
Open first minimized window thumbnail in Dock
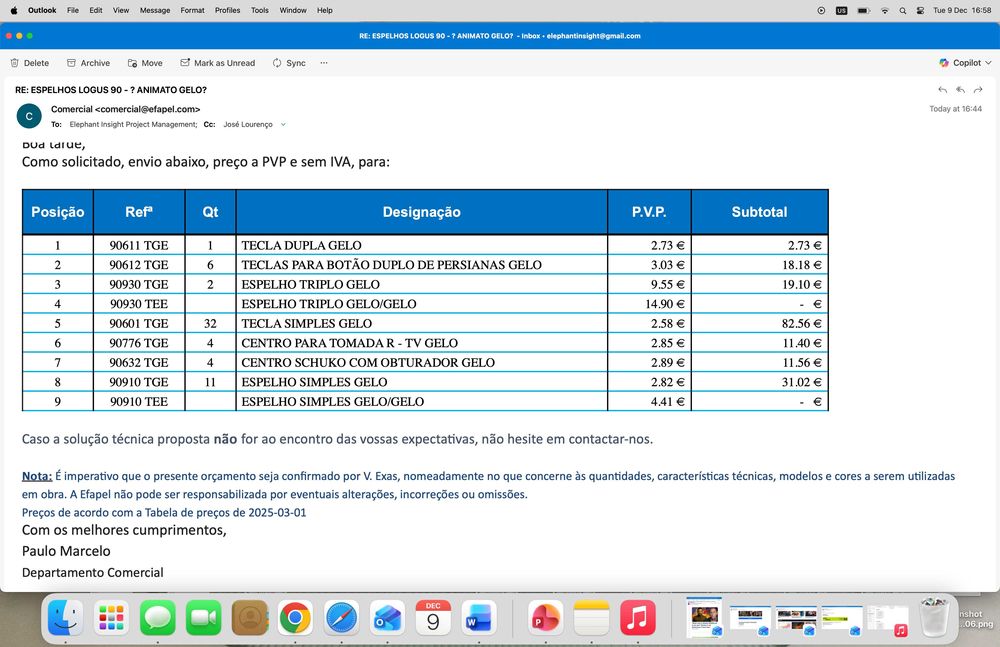(704, 618)
